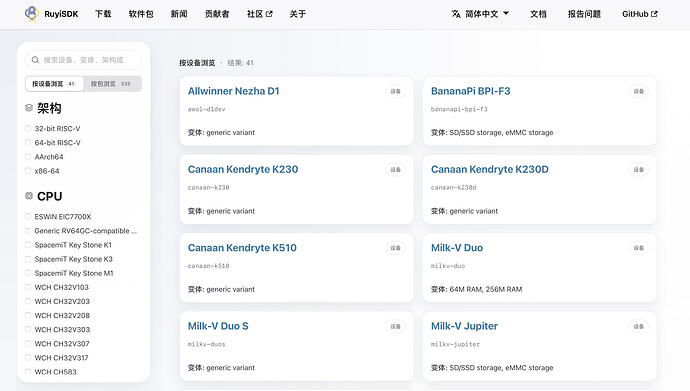This screenshot has width=690, height=391.
Task: Click the device badge on BananaPi BPI-F3 card
Action: point(639,91)
